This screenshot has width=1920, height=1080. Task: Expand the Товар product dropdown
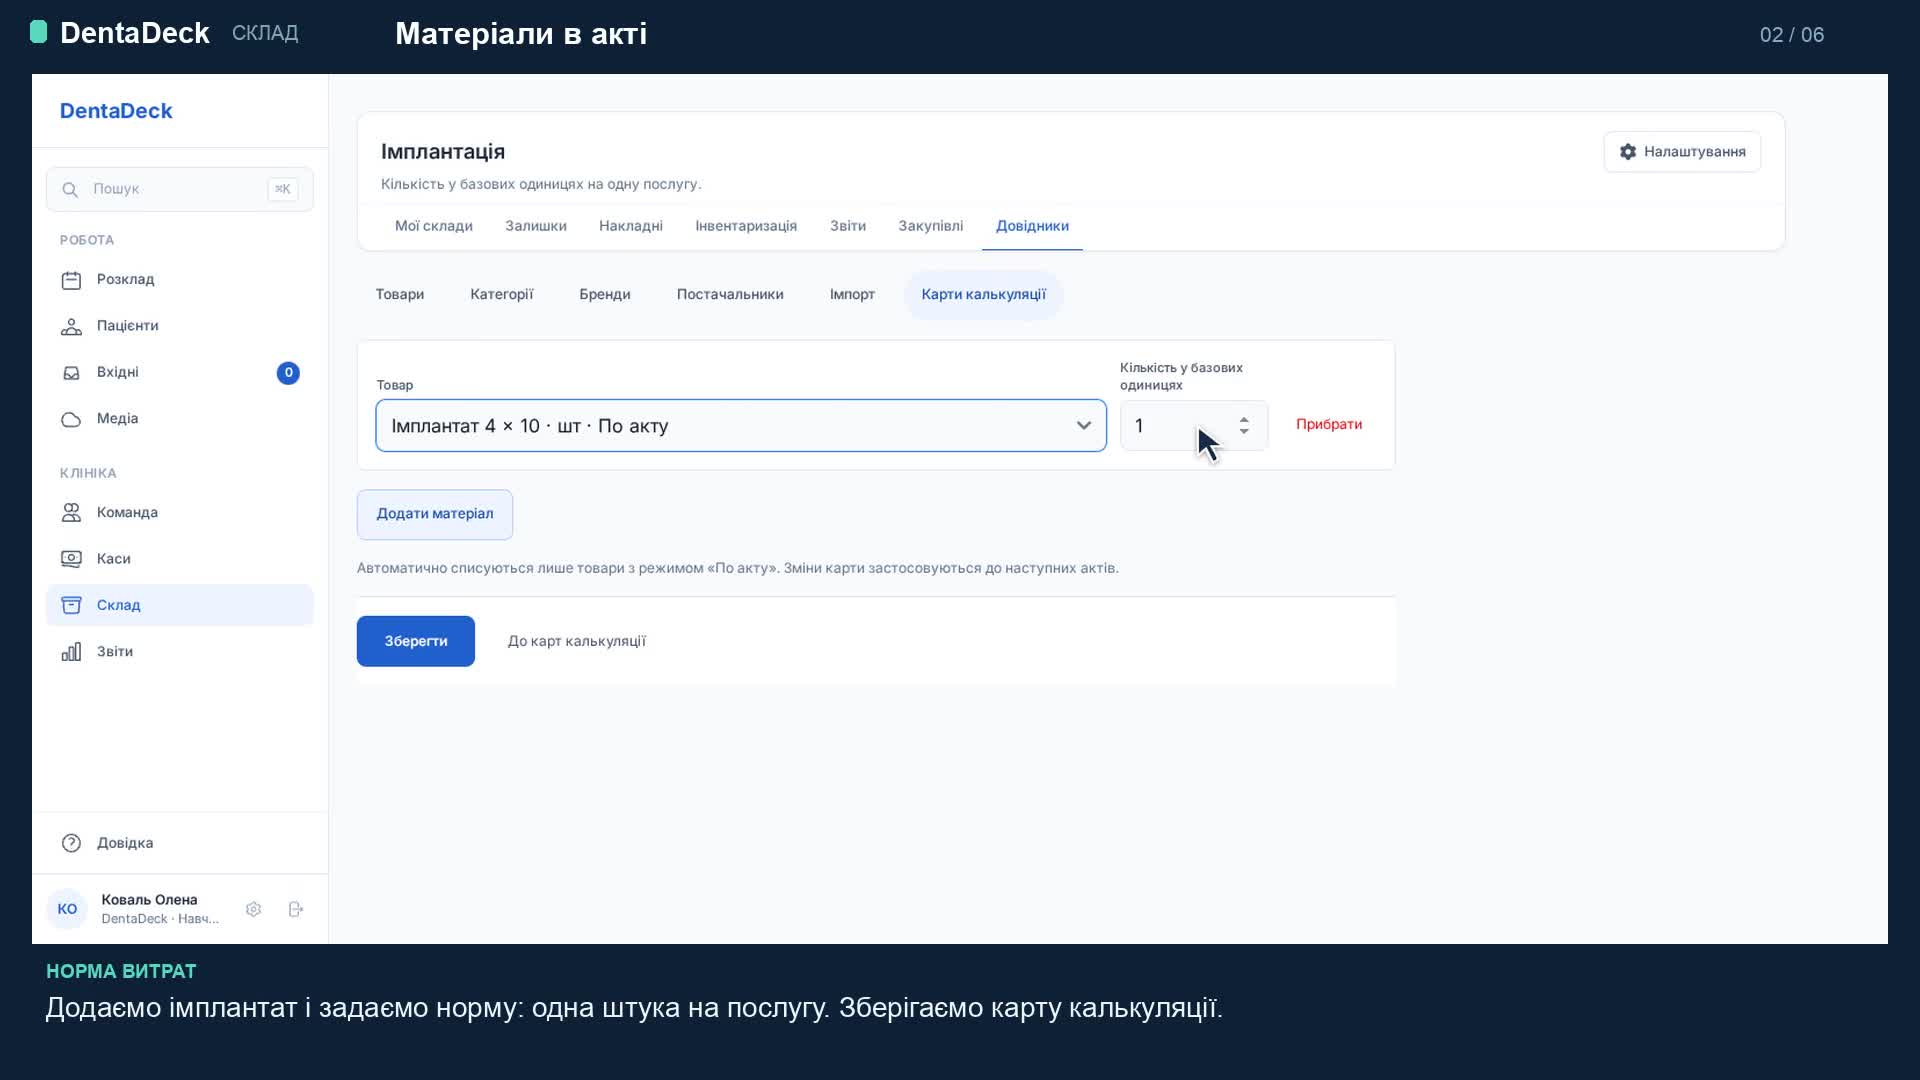click(x=741, y=426)
